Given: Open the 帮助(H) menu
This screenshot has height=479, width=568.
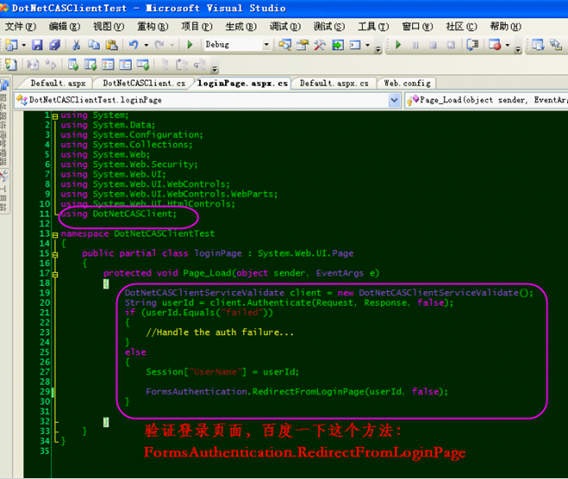Looking at the screenshot, I should [x=506, y=26].
